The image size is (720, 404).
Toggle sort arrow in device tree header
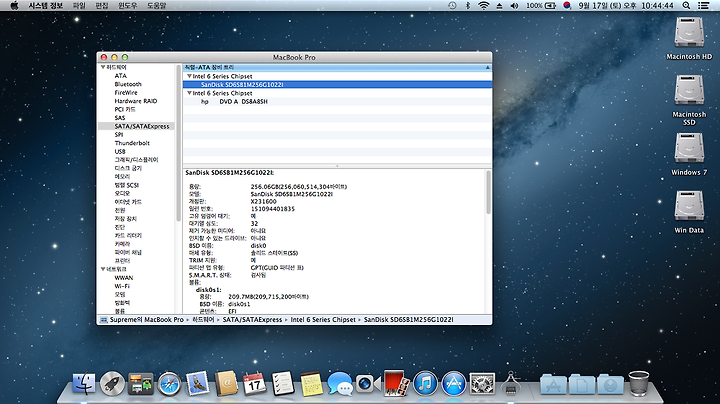pos(488,67)
